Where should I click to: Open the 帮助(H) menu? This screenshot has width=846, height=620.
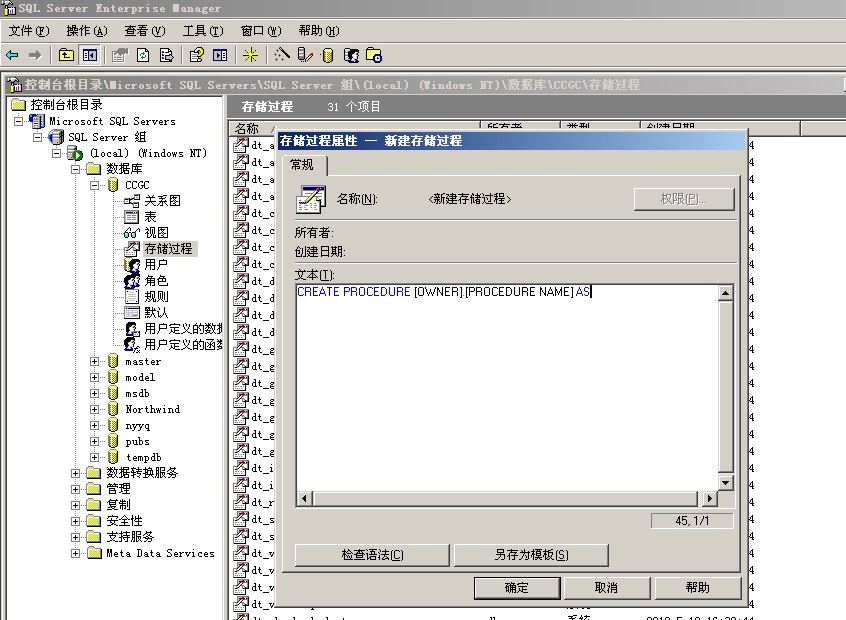pyautogui.click(x=319, y=31)
